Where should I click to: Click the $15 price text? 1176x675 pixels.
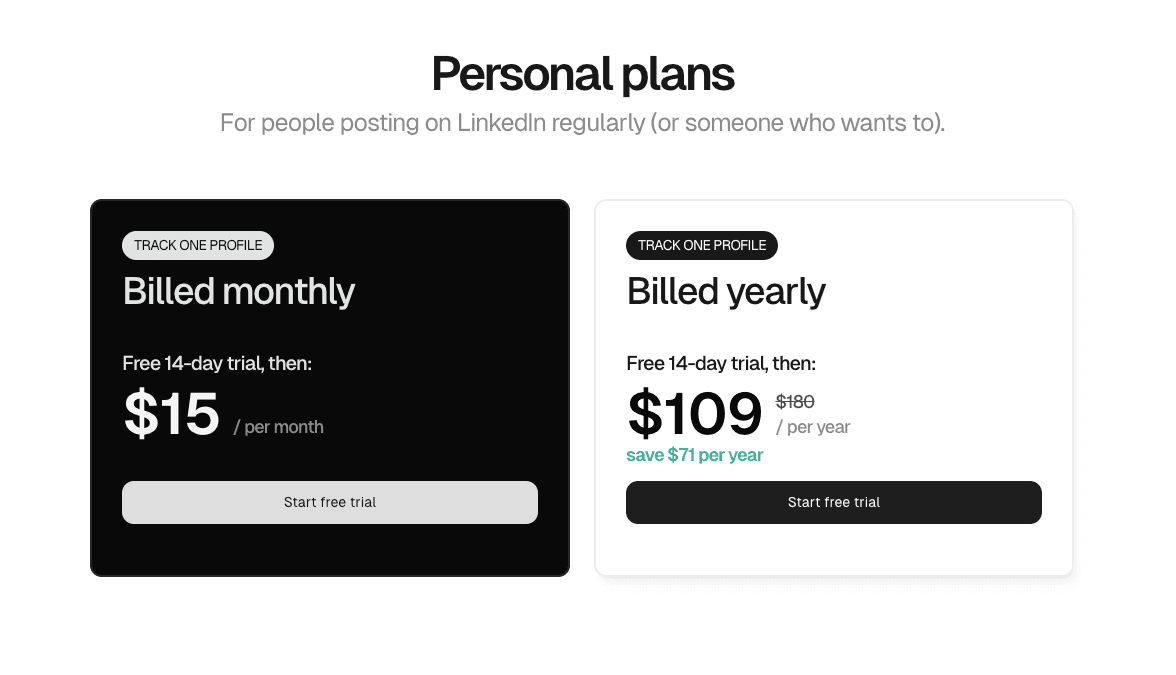pyautogui.click(x=171, y=413)
